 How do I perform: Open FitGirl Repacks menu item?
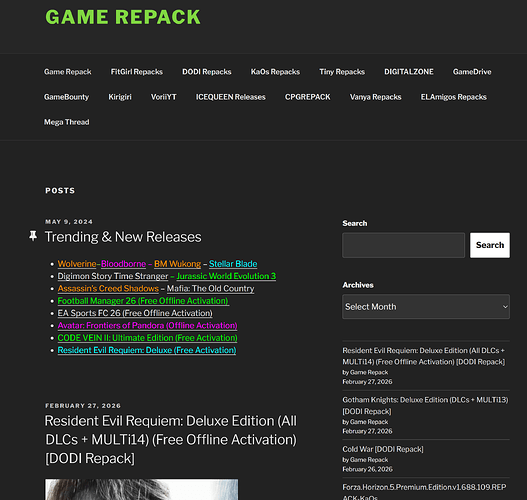click(x=136, y=72)
